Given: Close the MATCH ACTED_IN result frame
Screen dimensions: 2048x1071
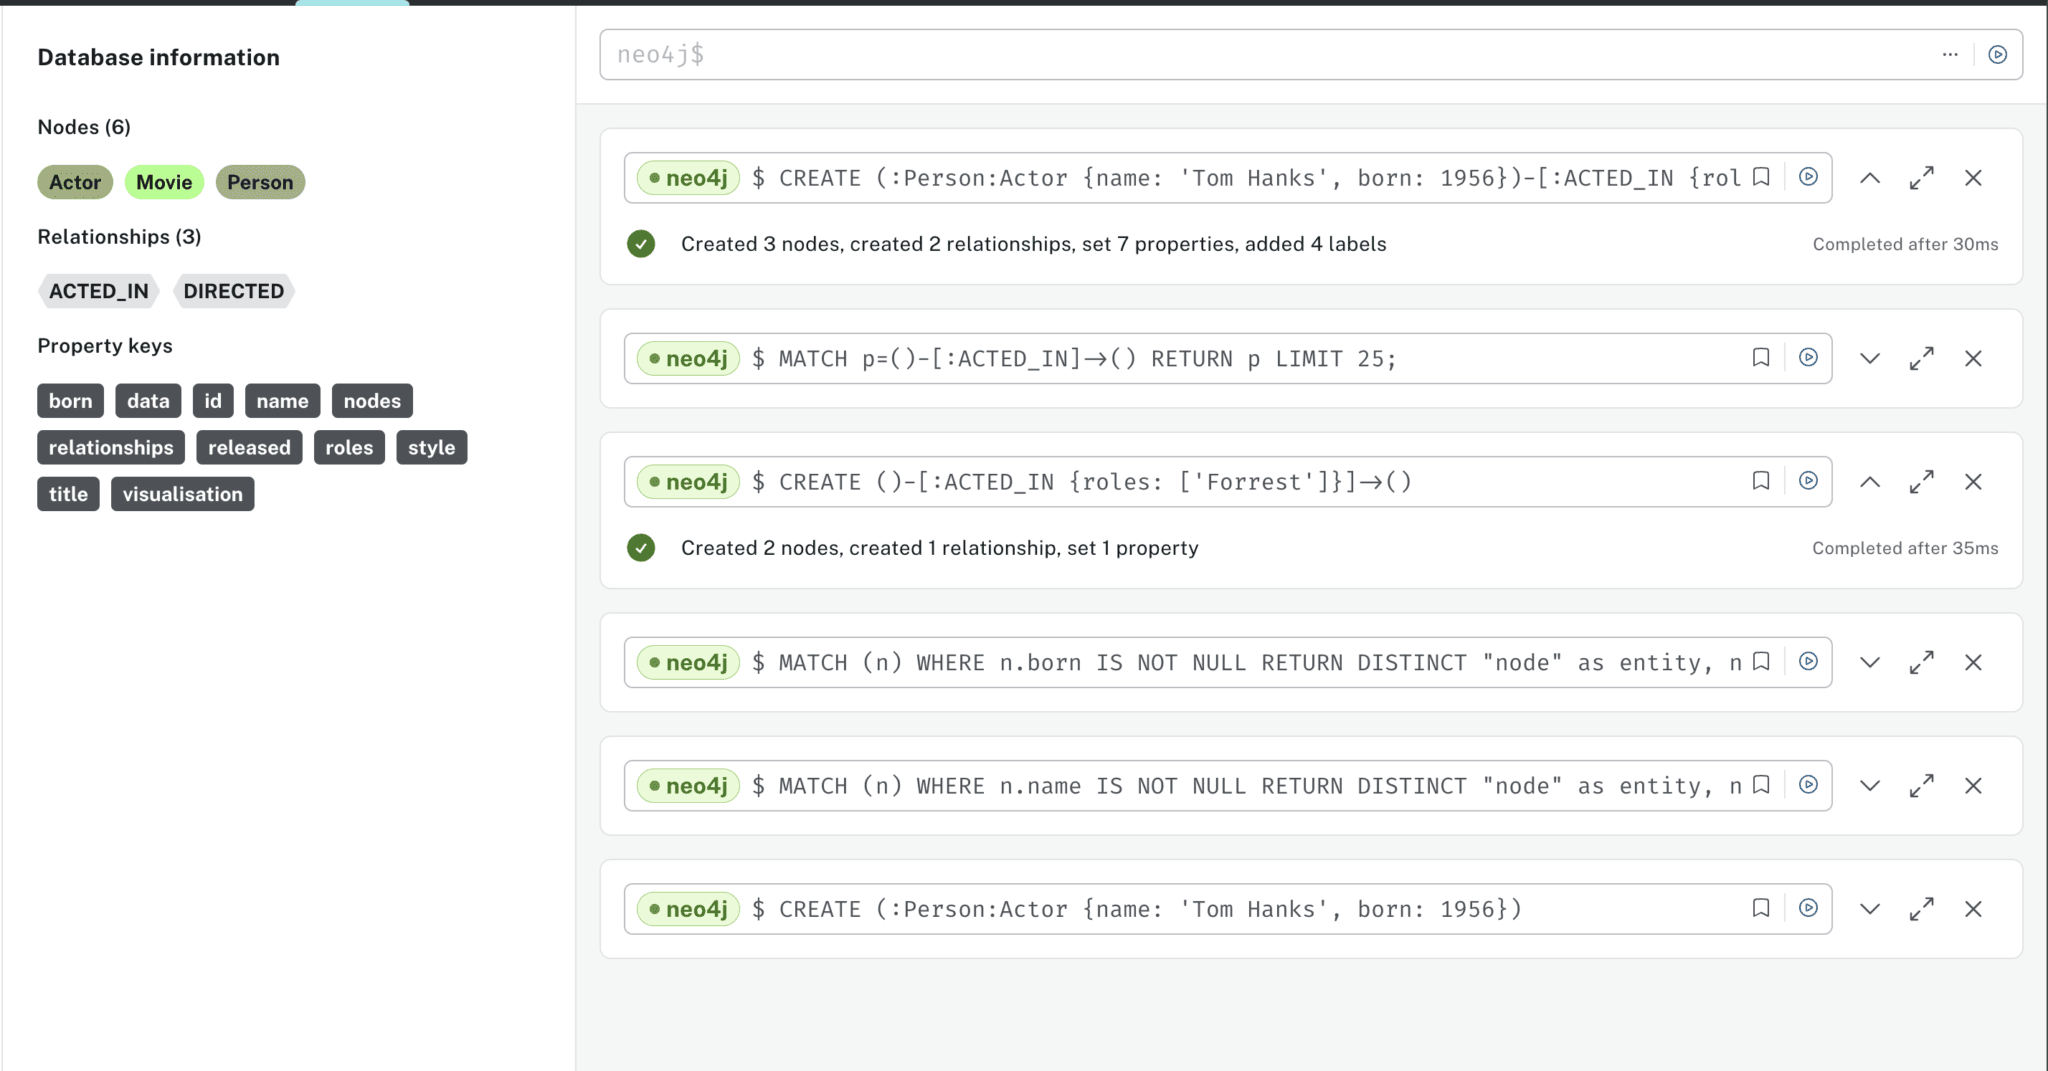Looking at the screenshot, I should (x=1973, y=357).
